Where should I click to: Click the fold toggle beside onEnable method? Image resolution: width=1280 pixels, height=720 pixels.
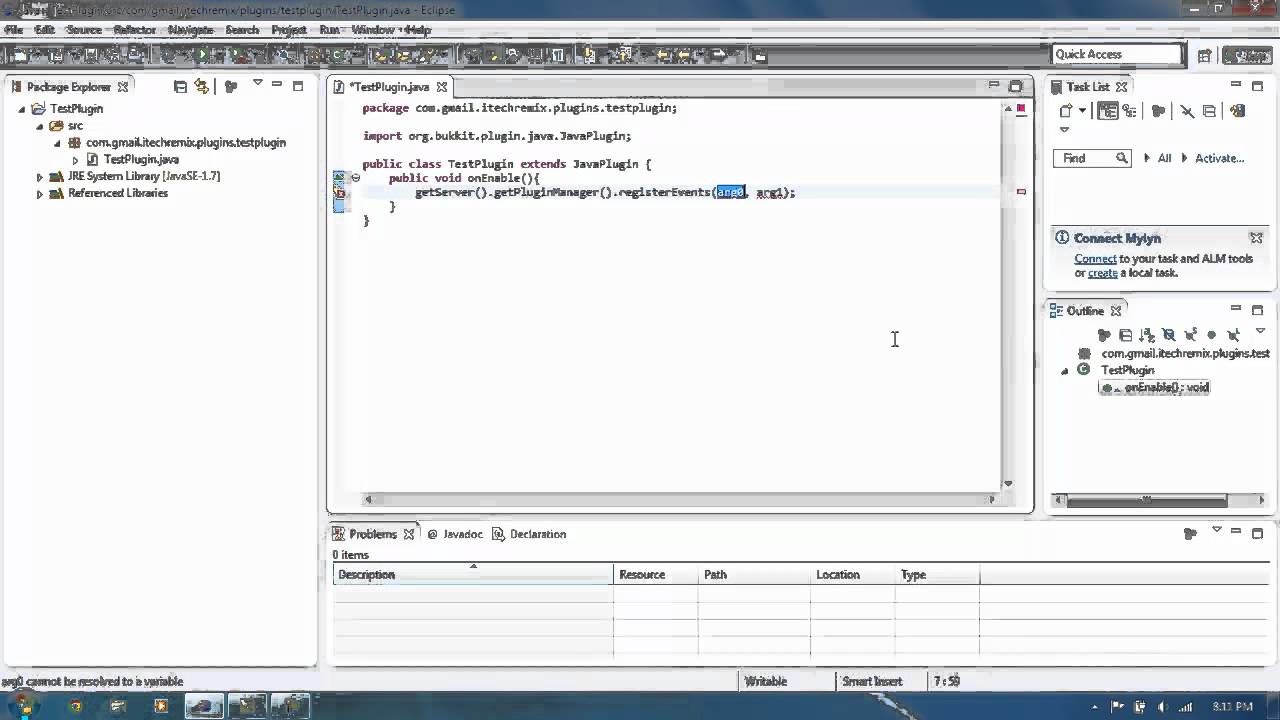pyautogui.click(x=355, y=178)
